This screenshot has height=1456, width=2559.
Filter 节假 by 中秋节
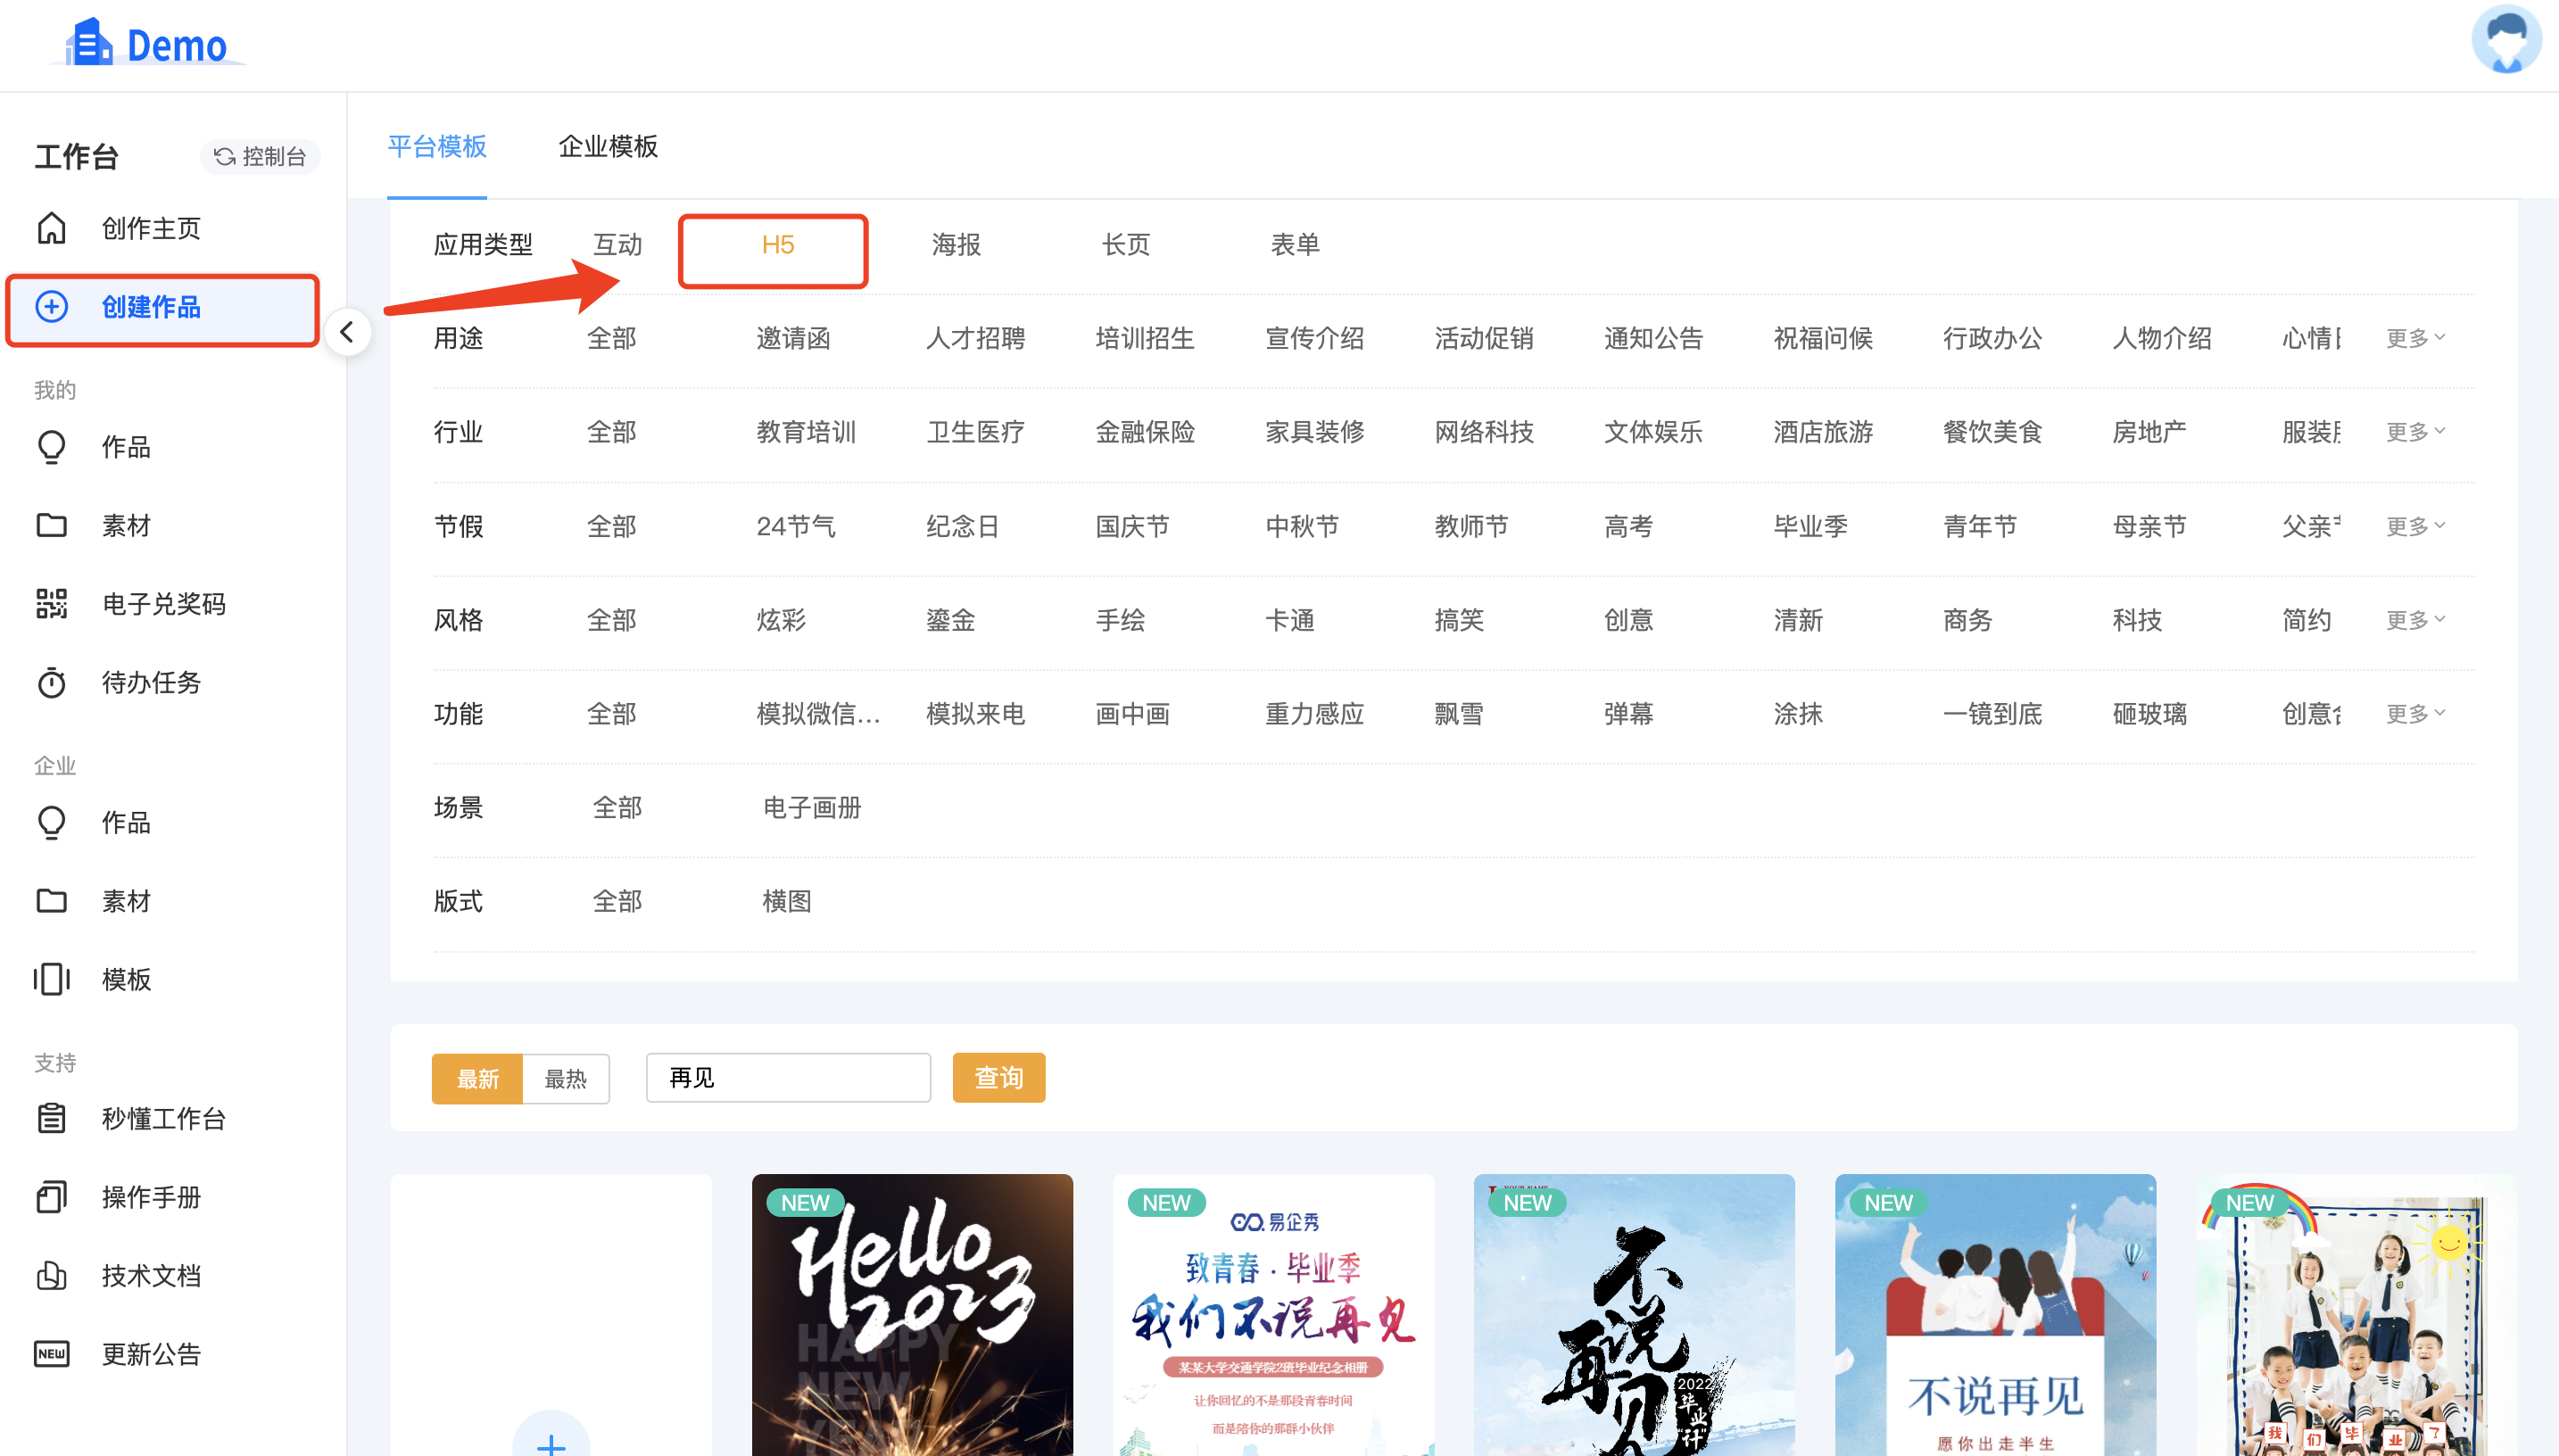coord(1302,527)
